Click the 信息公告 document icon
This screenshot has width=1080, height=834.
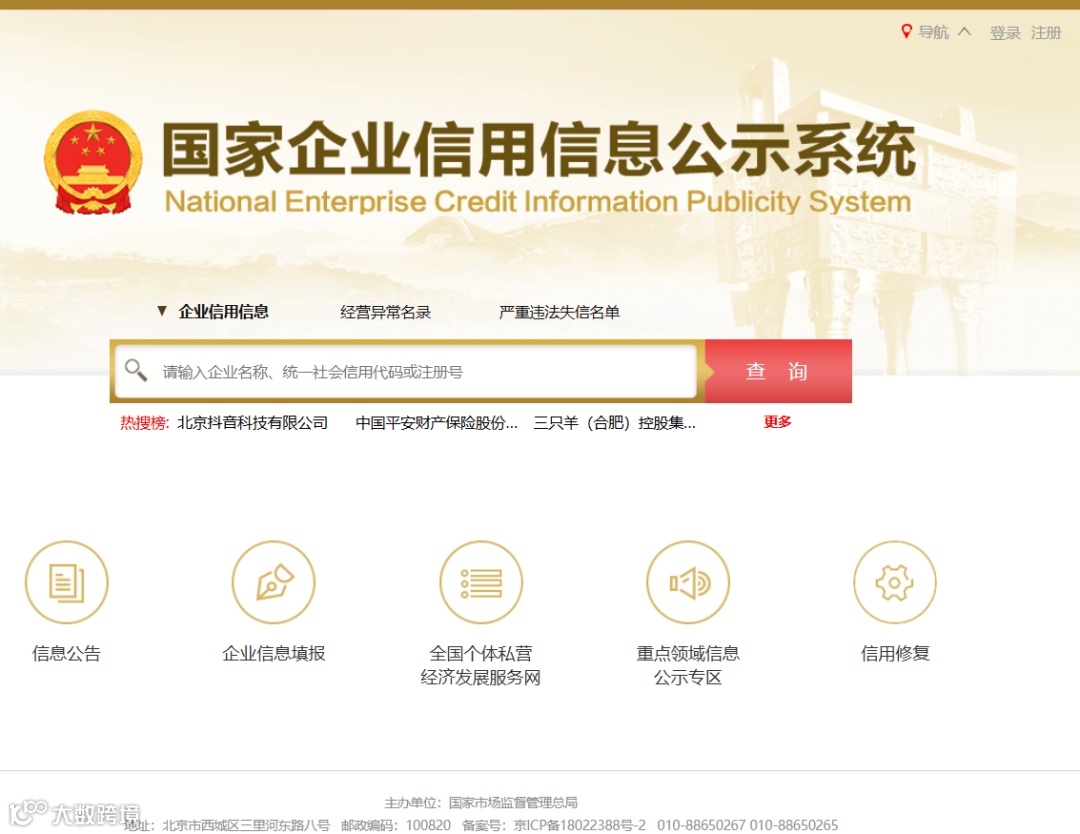67,582
